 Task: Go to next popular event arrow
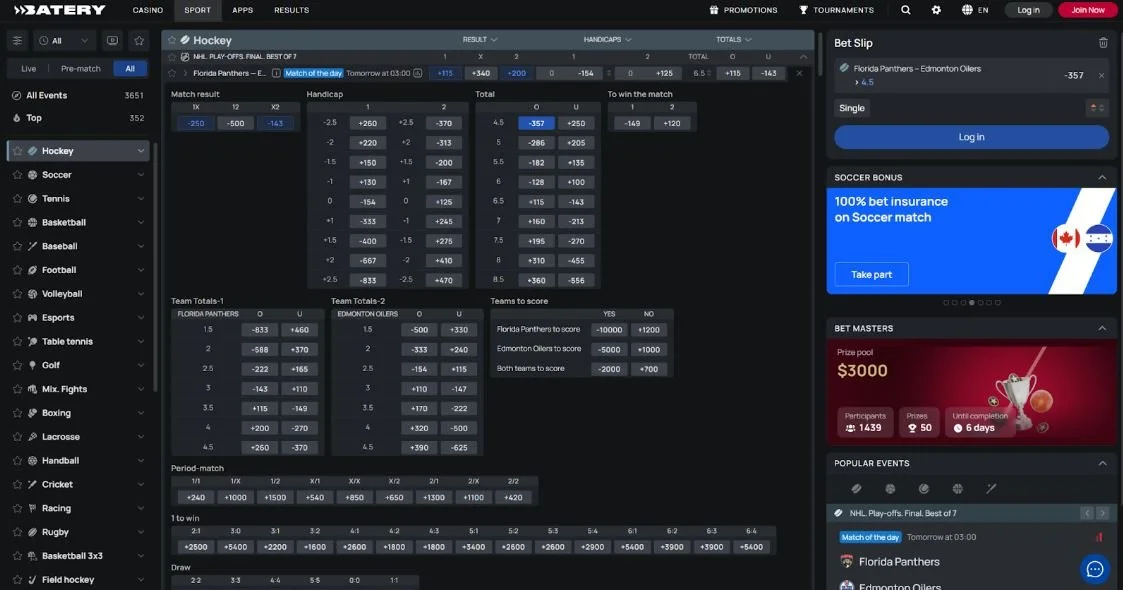point(1102,513)
